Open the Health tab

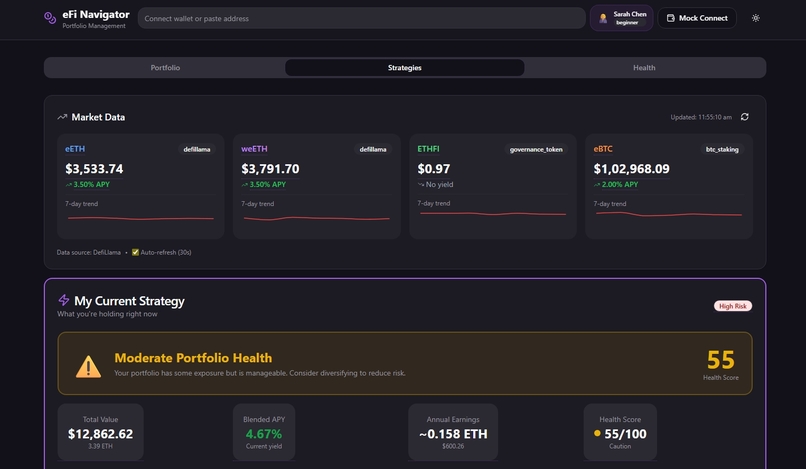pos(644,67)
